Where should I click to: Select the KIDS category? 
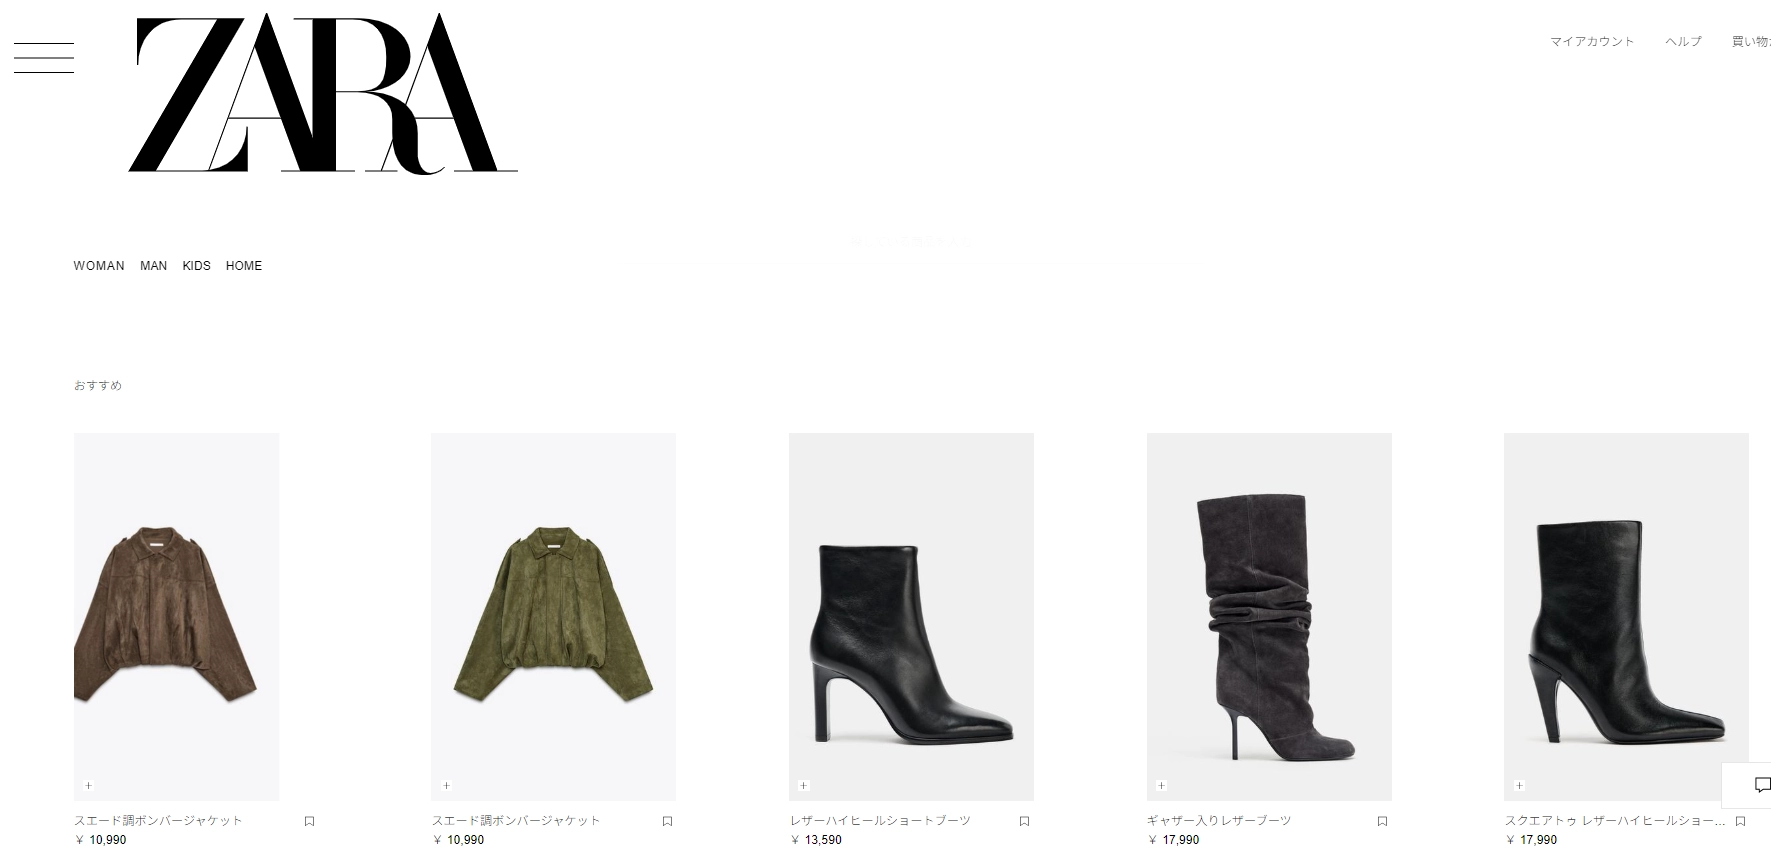[x=196, y=266]
